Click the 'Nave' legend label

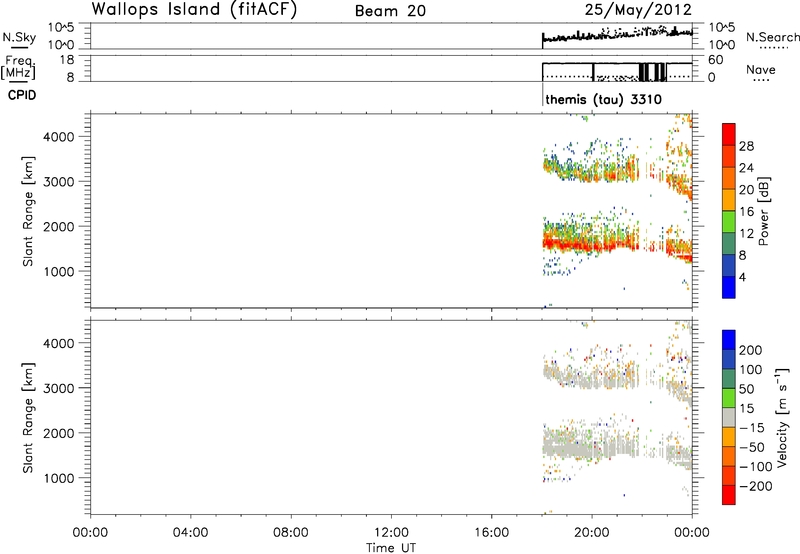tap(761, 69)
